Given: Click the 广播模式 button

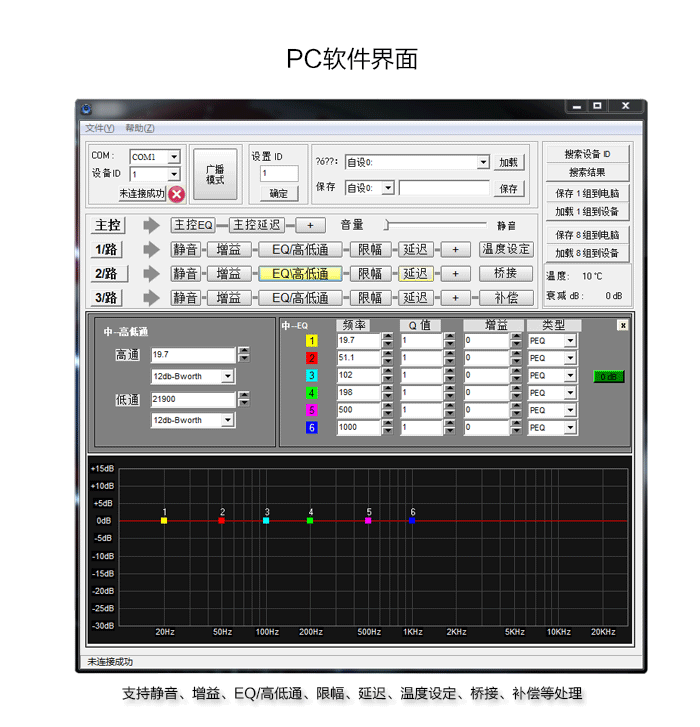Looking at the screenshot, I should (x=215, y=175).
